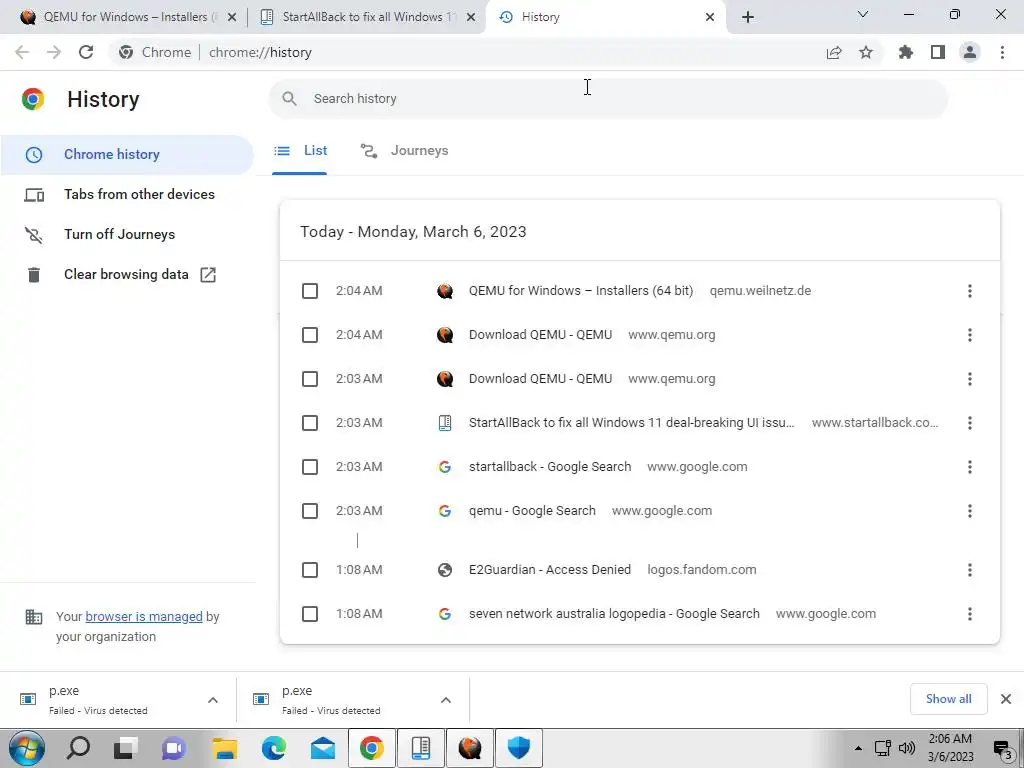Close the StartAllBack tab
Image resolution: width=1024 pixels, height=768 pixels.
471,17
